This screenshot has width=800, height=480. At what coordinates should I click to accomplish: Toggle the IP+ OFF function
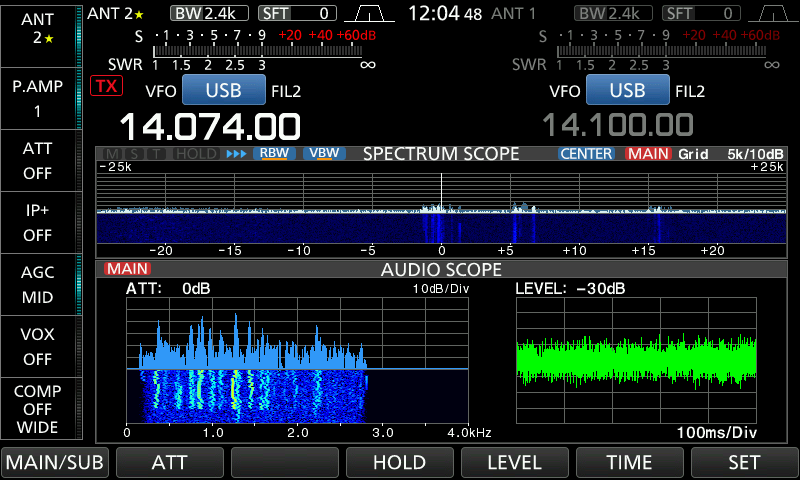pyautogui.click(x=38, y=223)
